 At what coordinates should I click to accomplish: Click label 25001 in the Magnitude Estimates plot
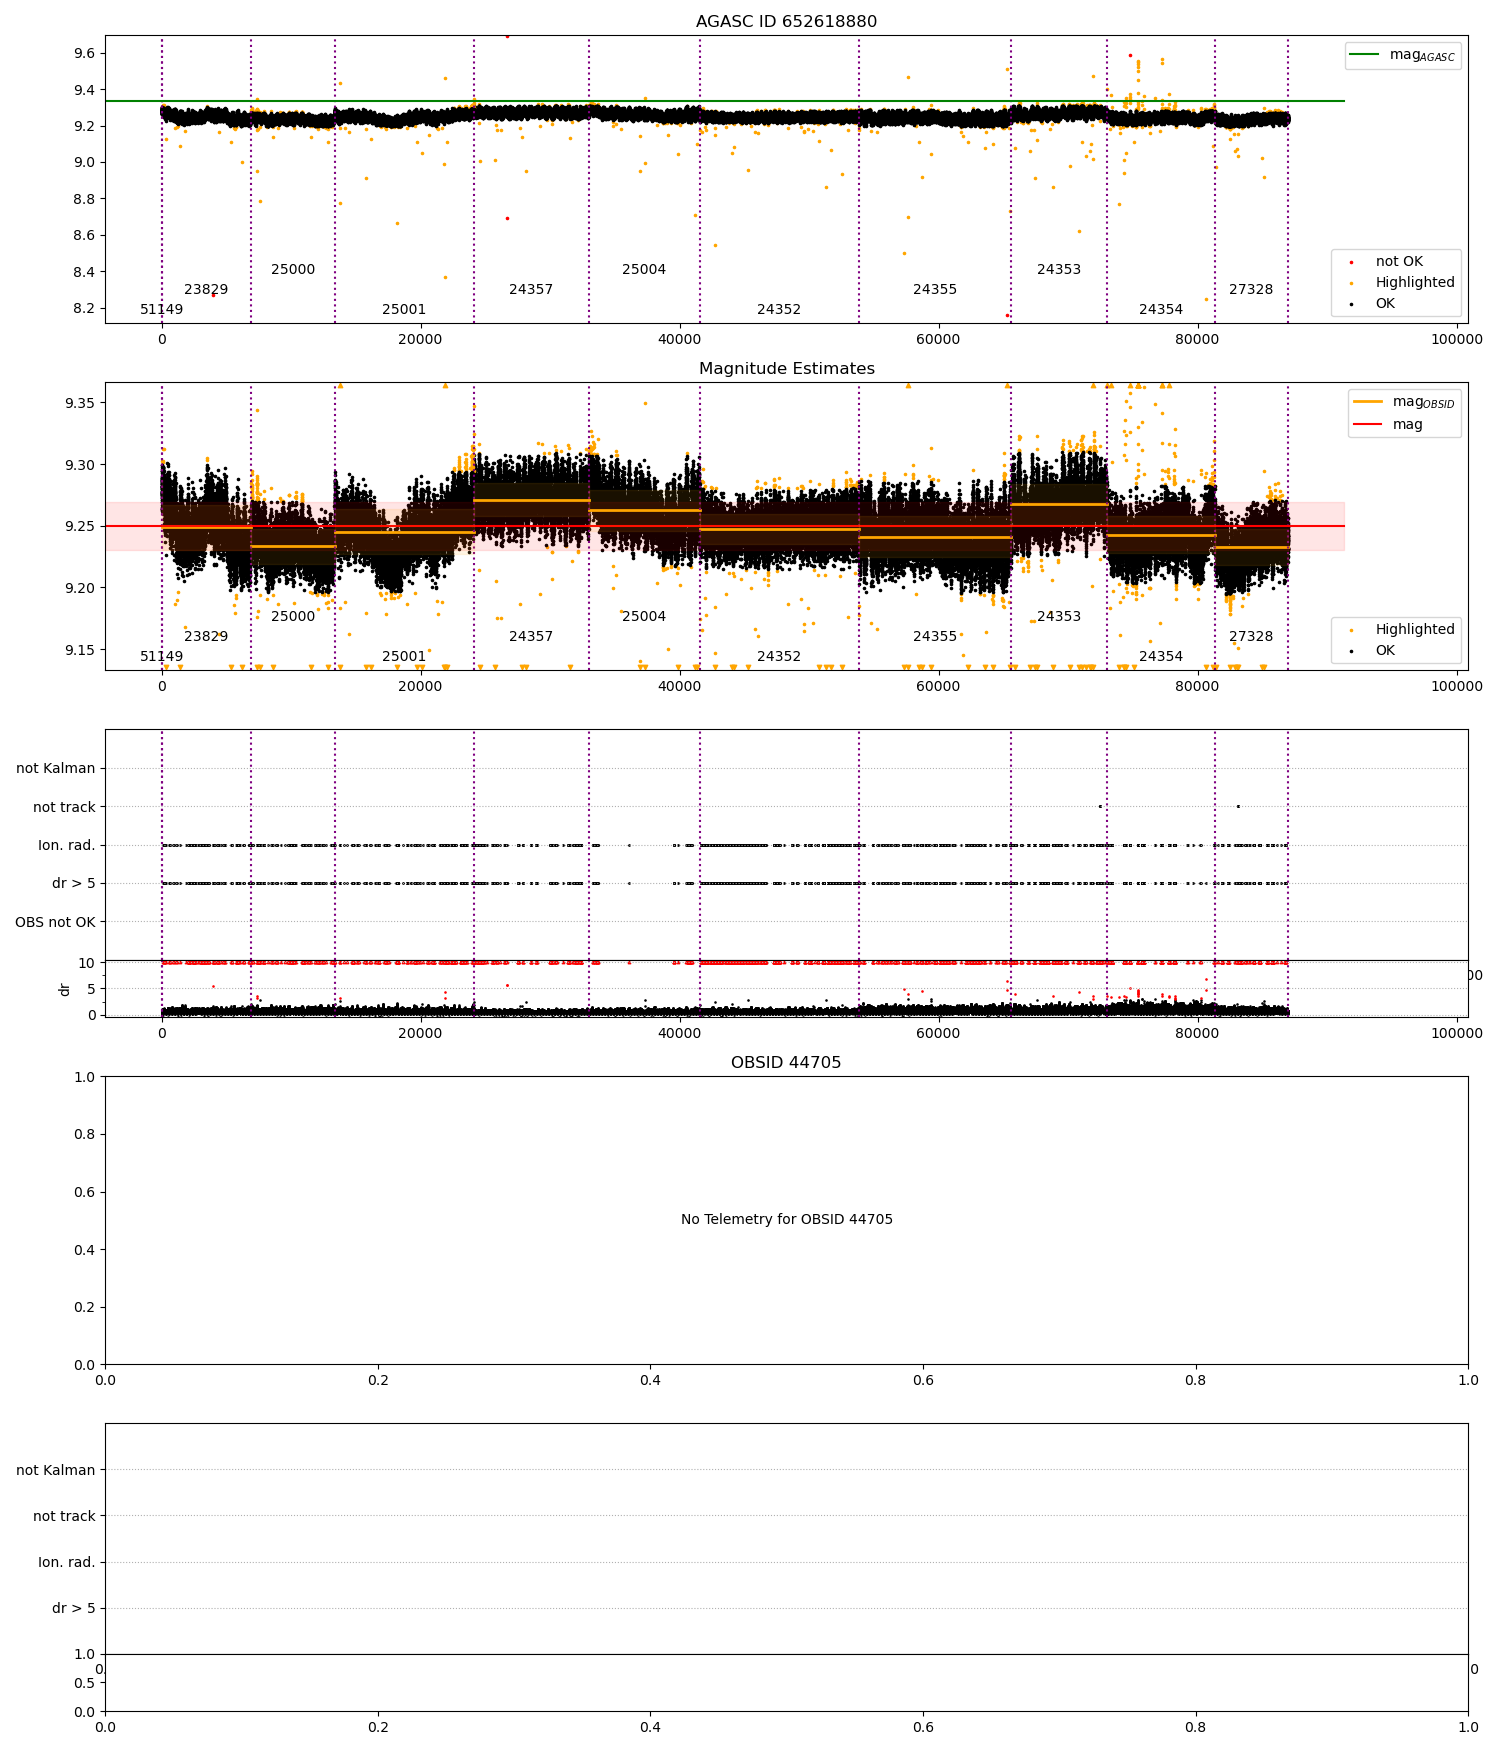click(x=404, y=657)
